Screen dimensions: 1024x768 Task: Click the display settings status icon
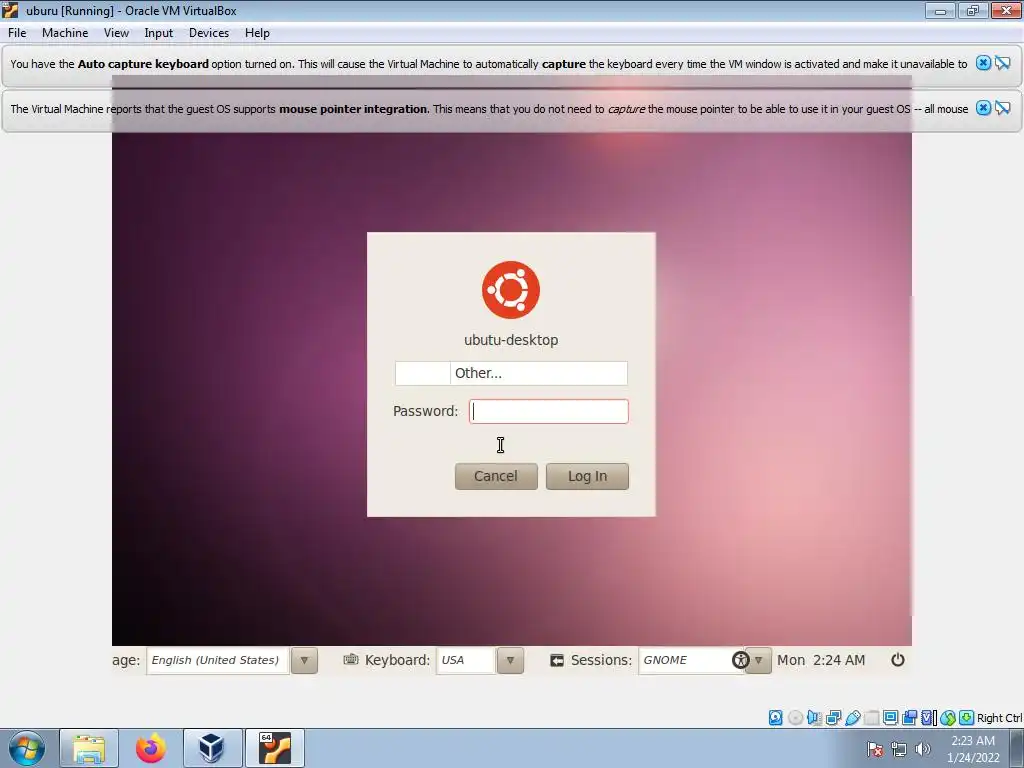tap(890, 718)
